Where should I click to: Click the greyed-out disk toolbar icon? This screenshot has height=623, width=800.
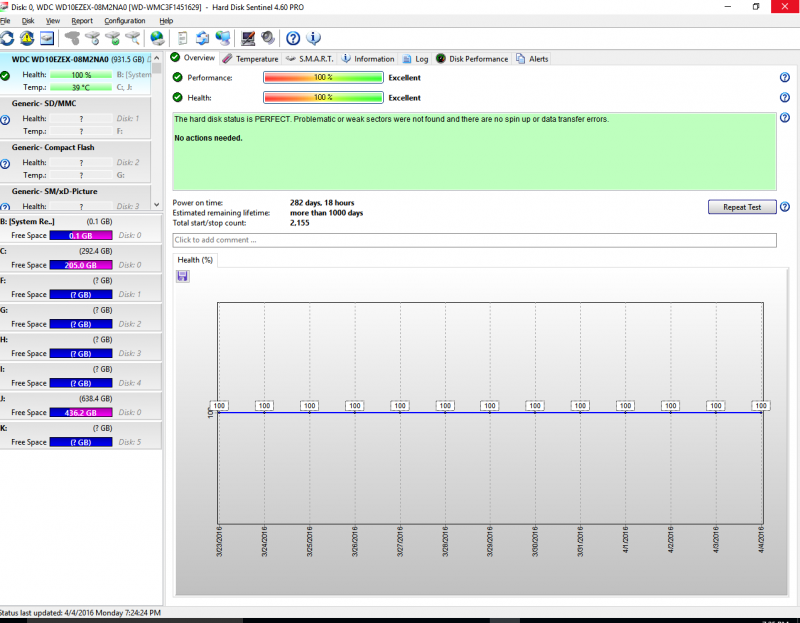pyautogui.click(x=72, y=38)
